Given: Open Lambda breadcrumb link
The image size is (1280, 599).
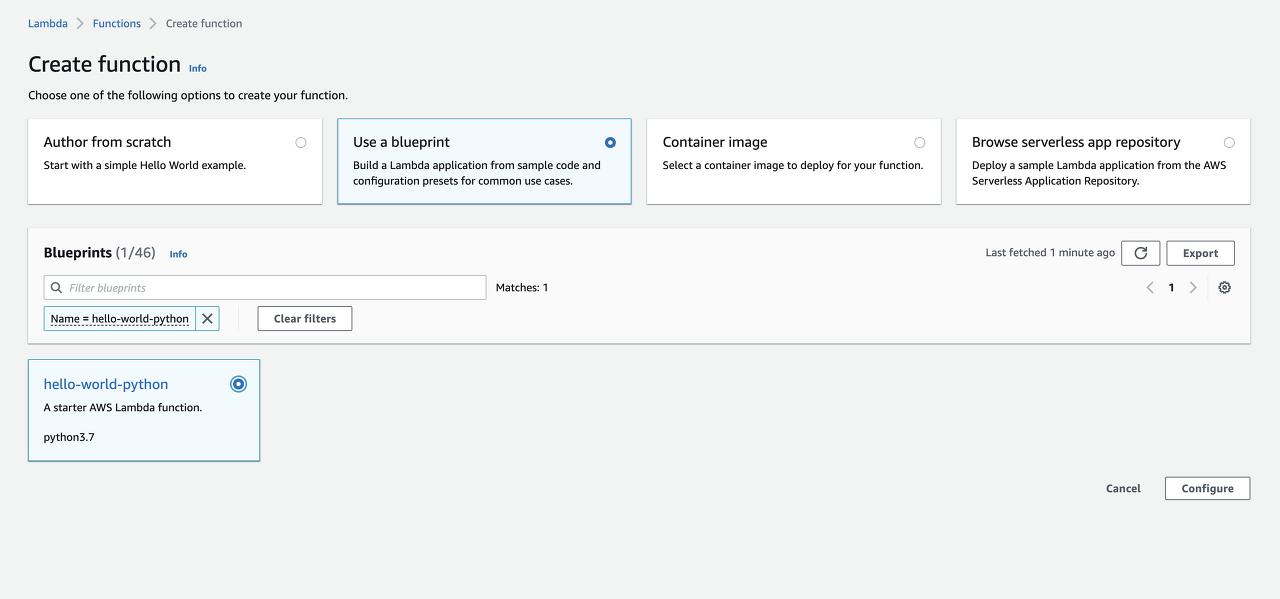Looking at the screenshot, I should pyautogui.click(x=48, y=23).
